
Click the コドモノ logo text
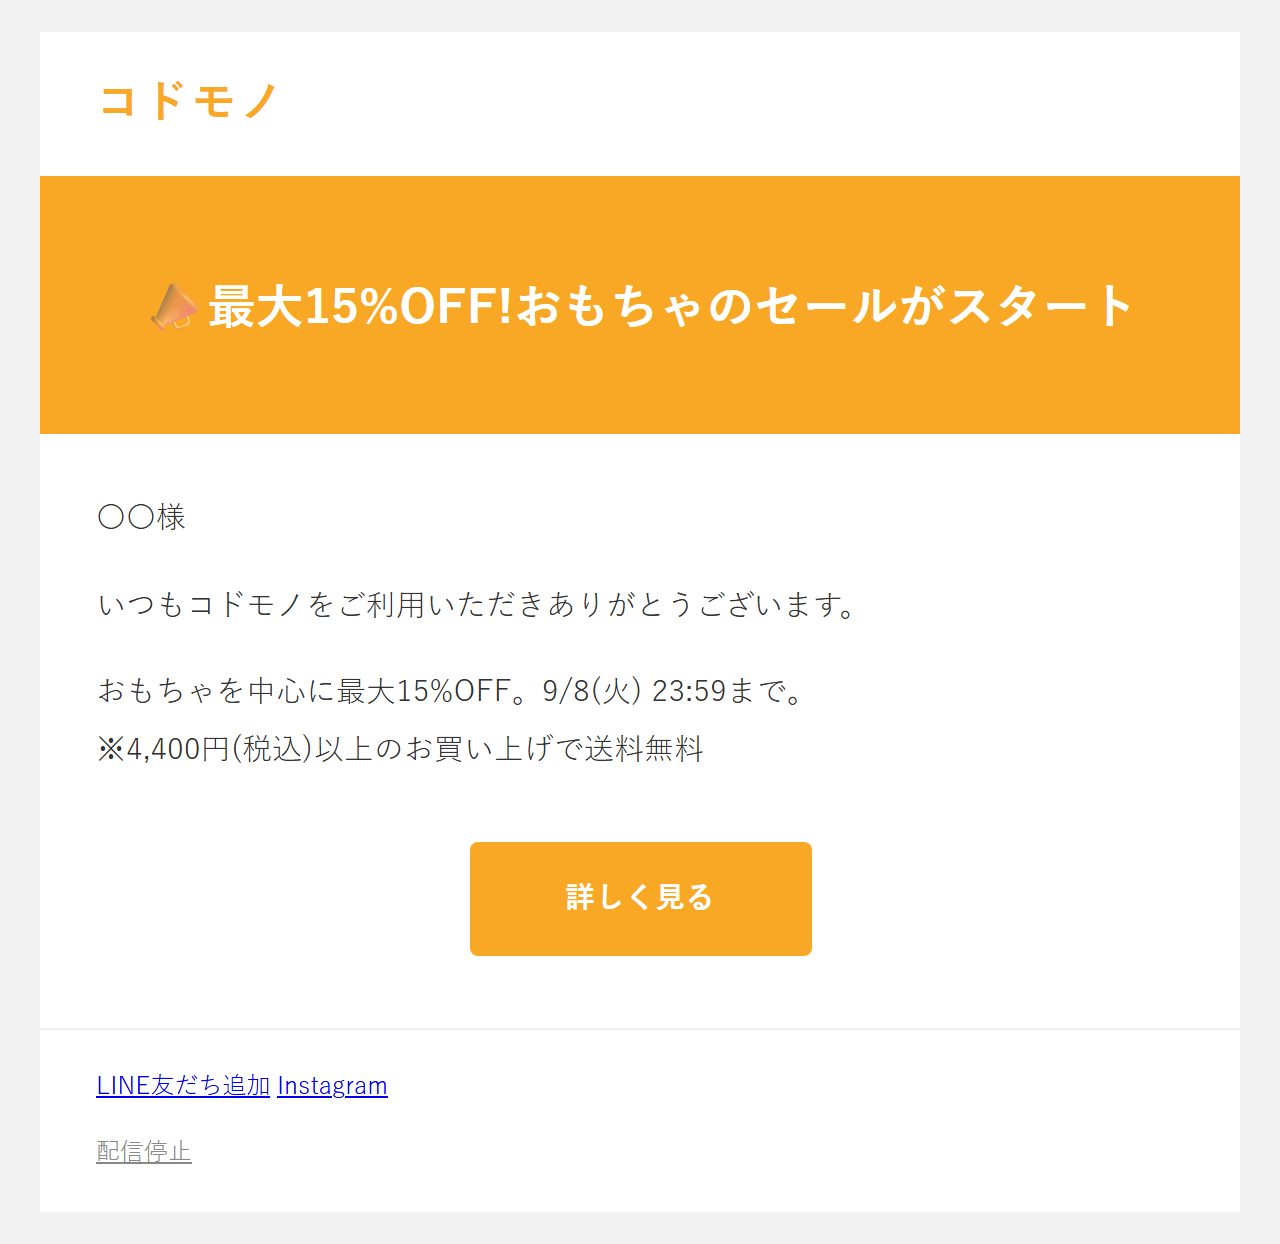point(188,101)
